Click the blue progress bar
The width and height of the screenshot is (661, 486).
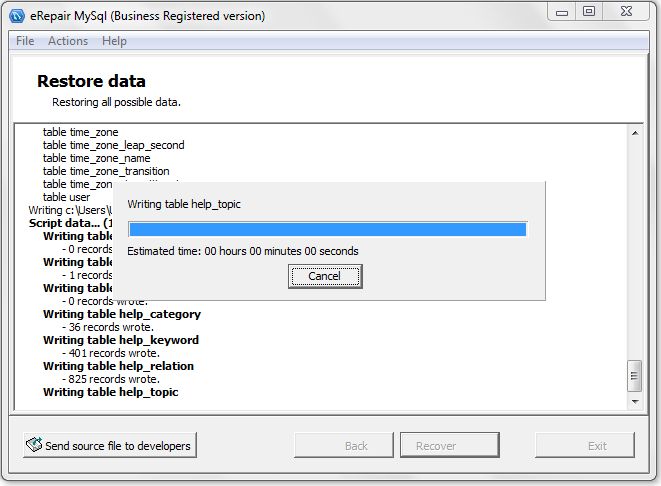tap(328, 229)
